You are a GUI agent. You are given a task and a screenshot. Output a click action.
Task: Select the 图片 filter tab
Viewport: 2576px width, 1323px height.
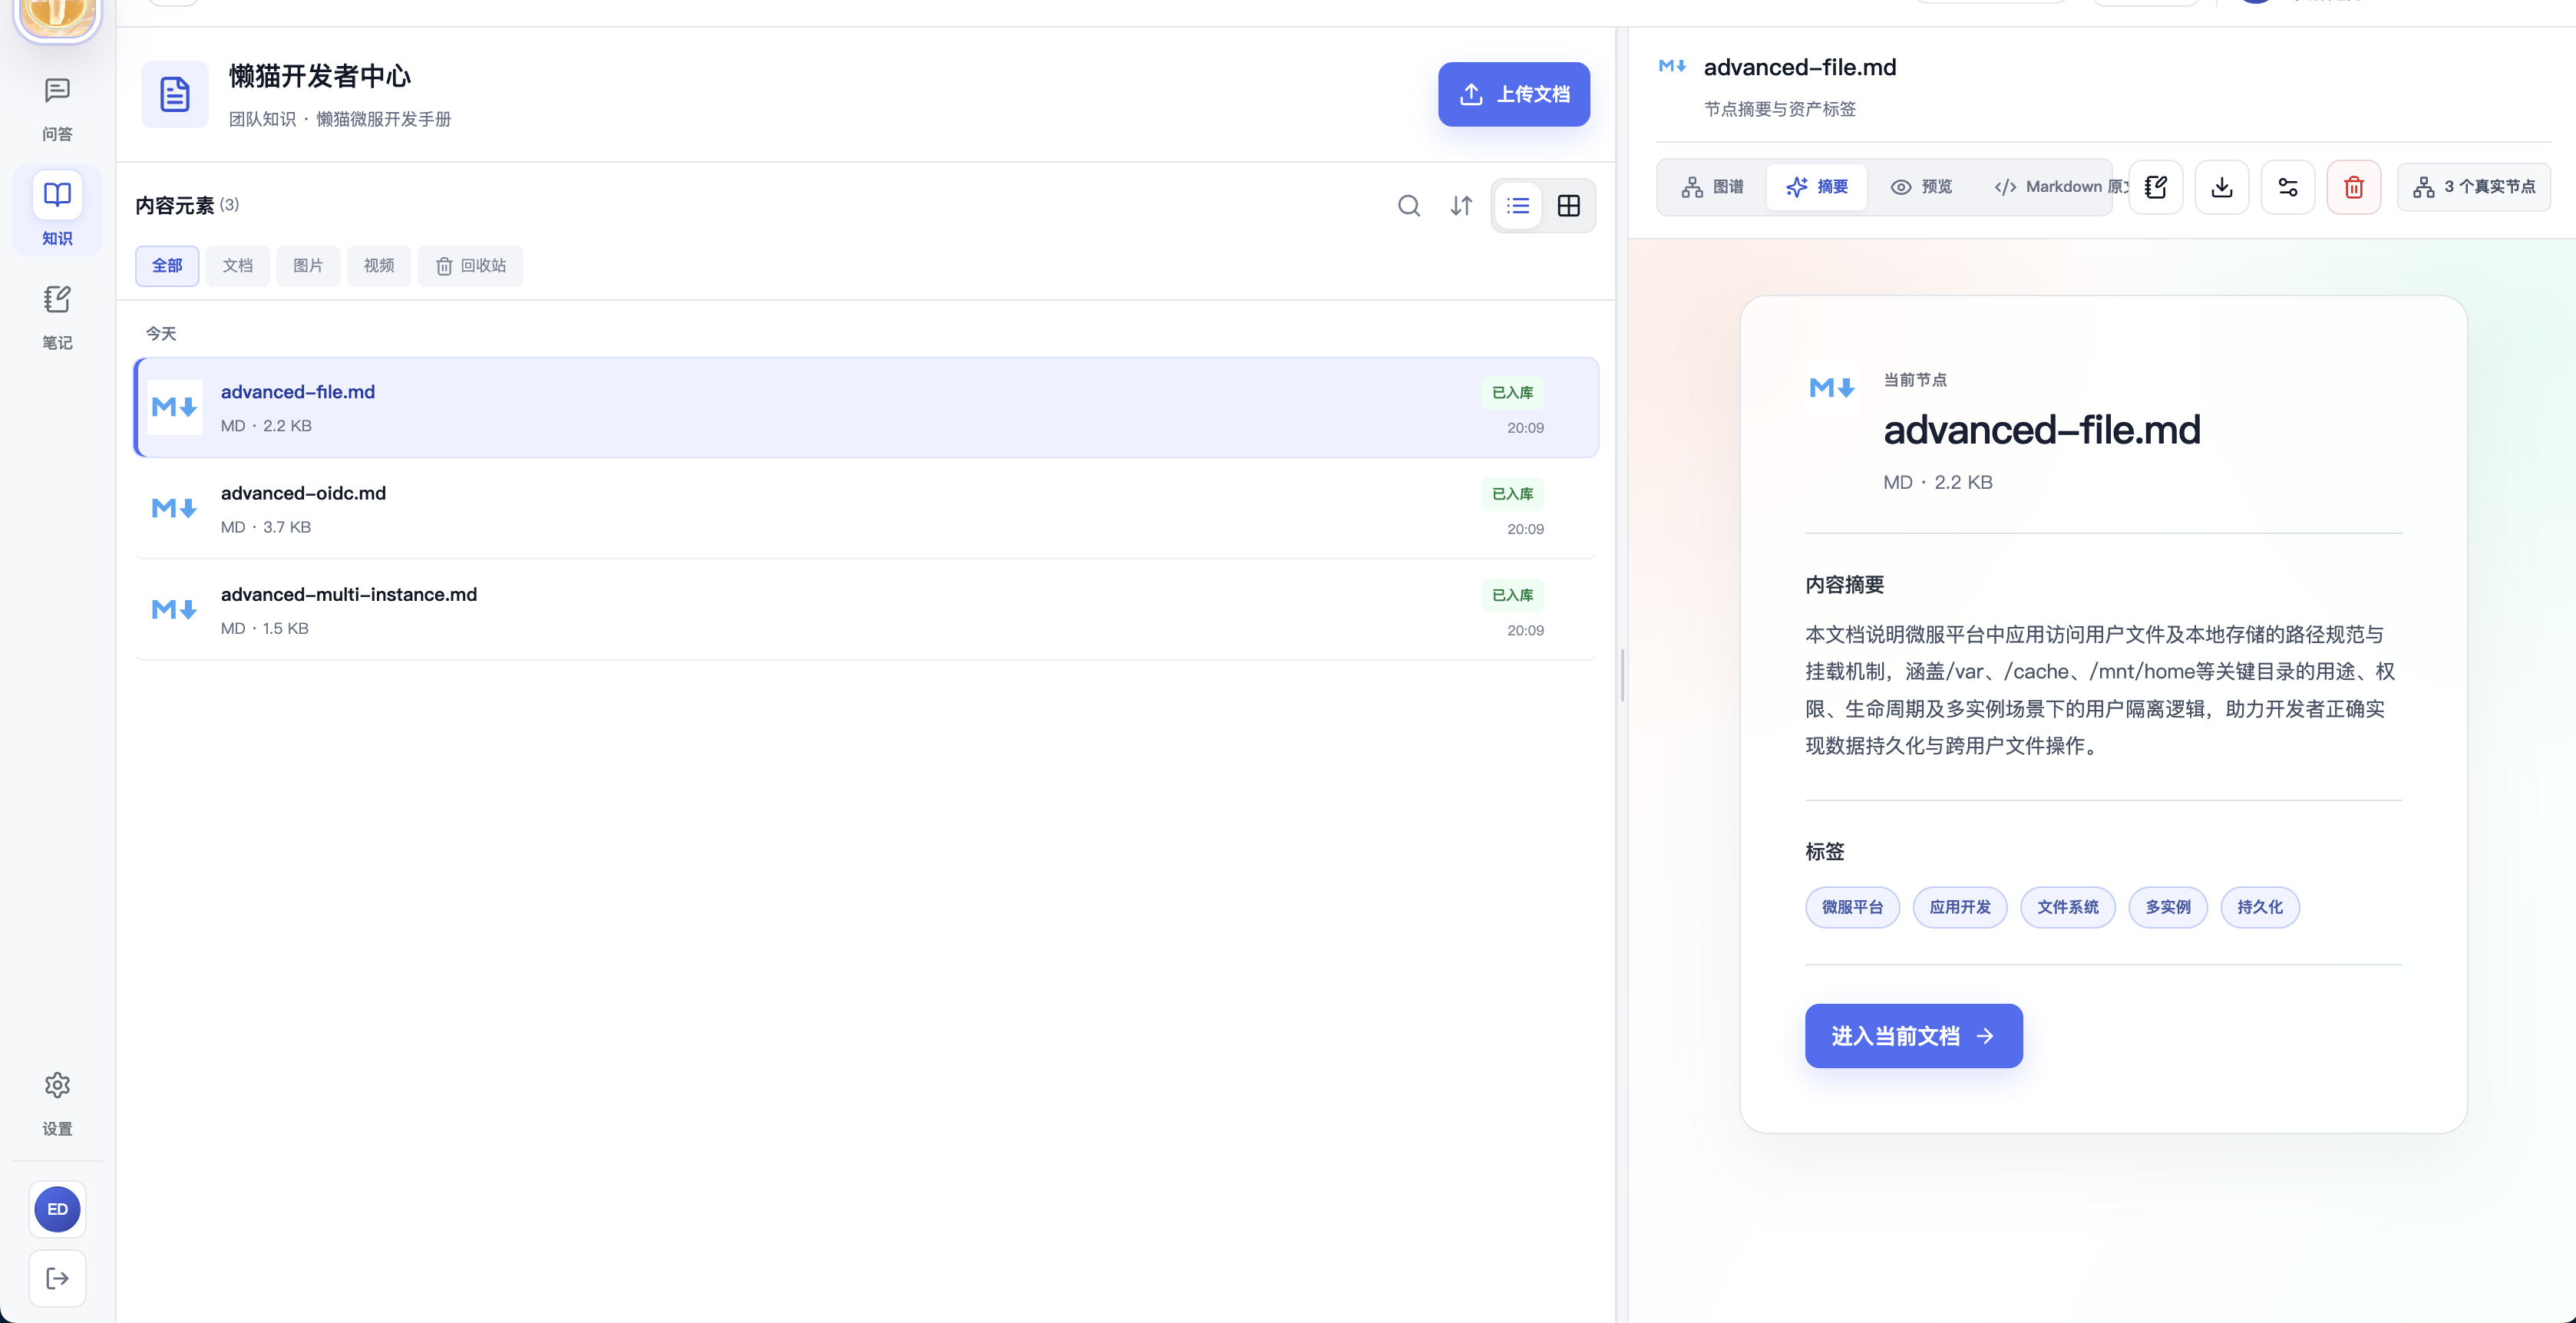(x=308, y=266)
